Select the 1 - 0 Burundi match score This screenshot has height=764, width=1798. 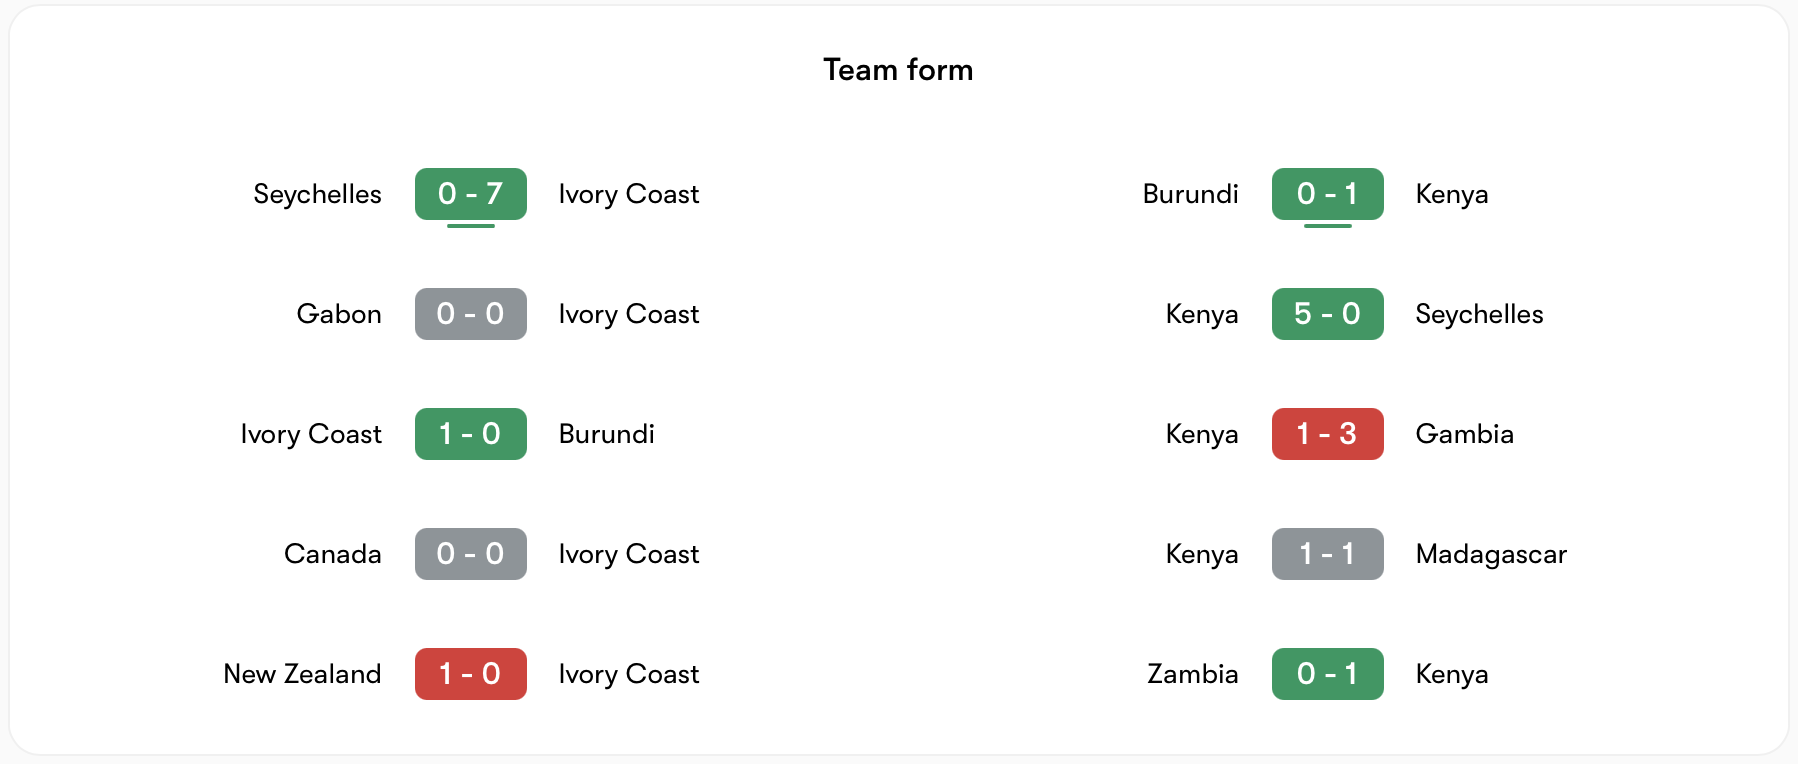click(x=470, y=434)
